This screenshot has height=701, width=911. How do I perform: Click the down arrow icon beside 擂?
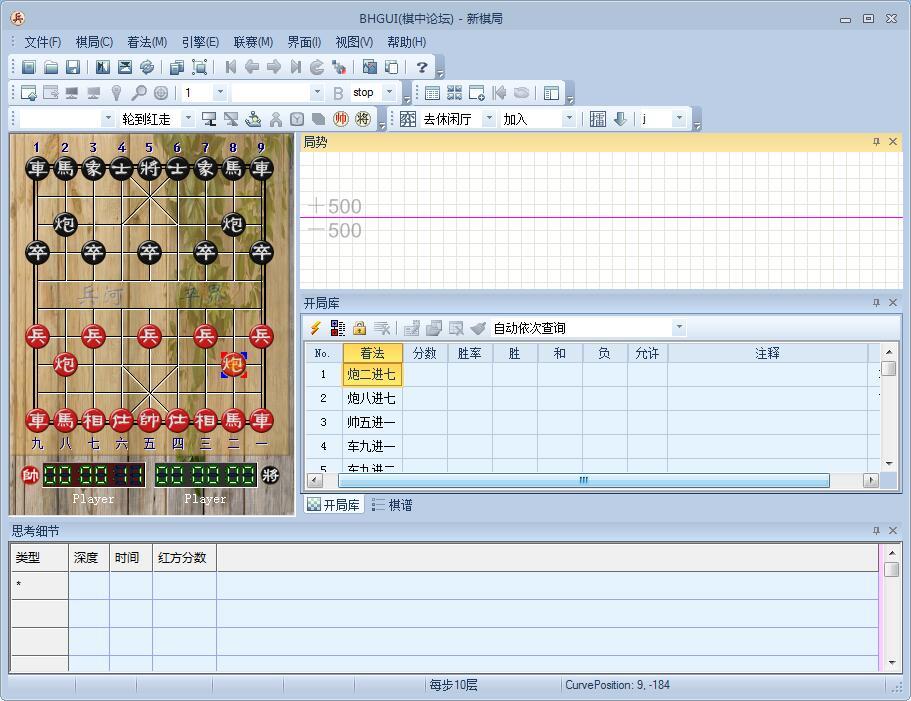620,119
